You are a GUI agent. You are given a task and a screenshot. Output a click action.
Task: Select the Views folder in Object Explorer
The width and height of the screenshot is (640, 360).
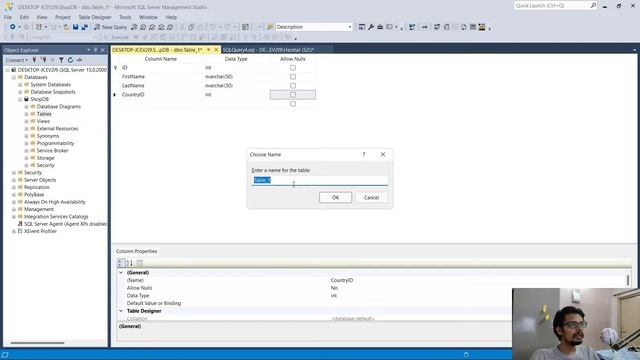[x=43, y=121]
